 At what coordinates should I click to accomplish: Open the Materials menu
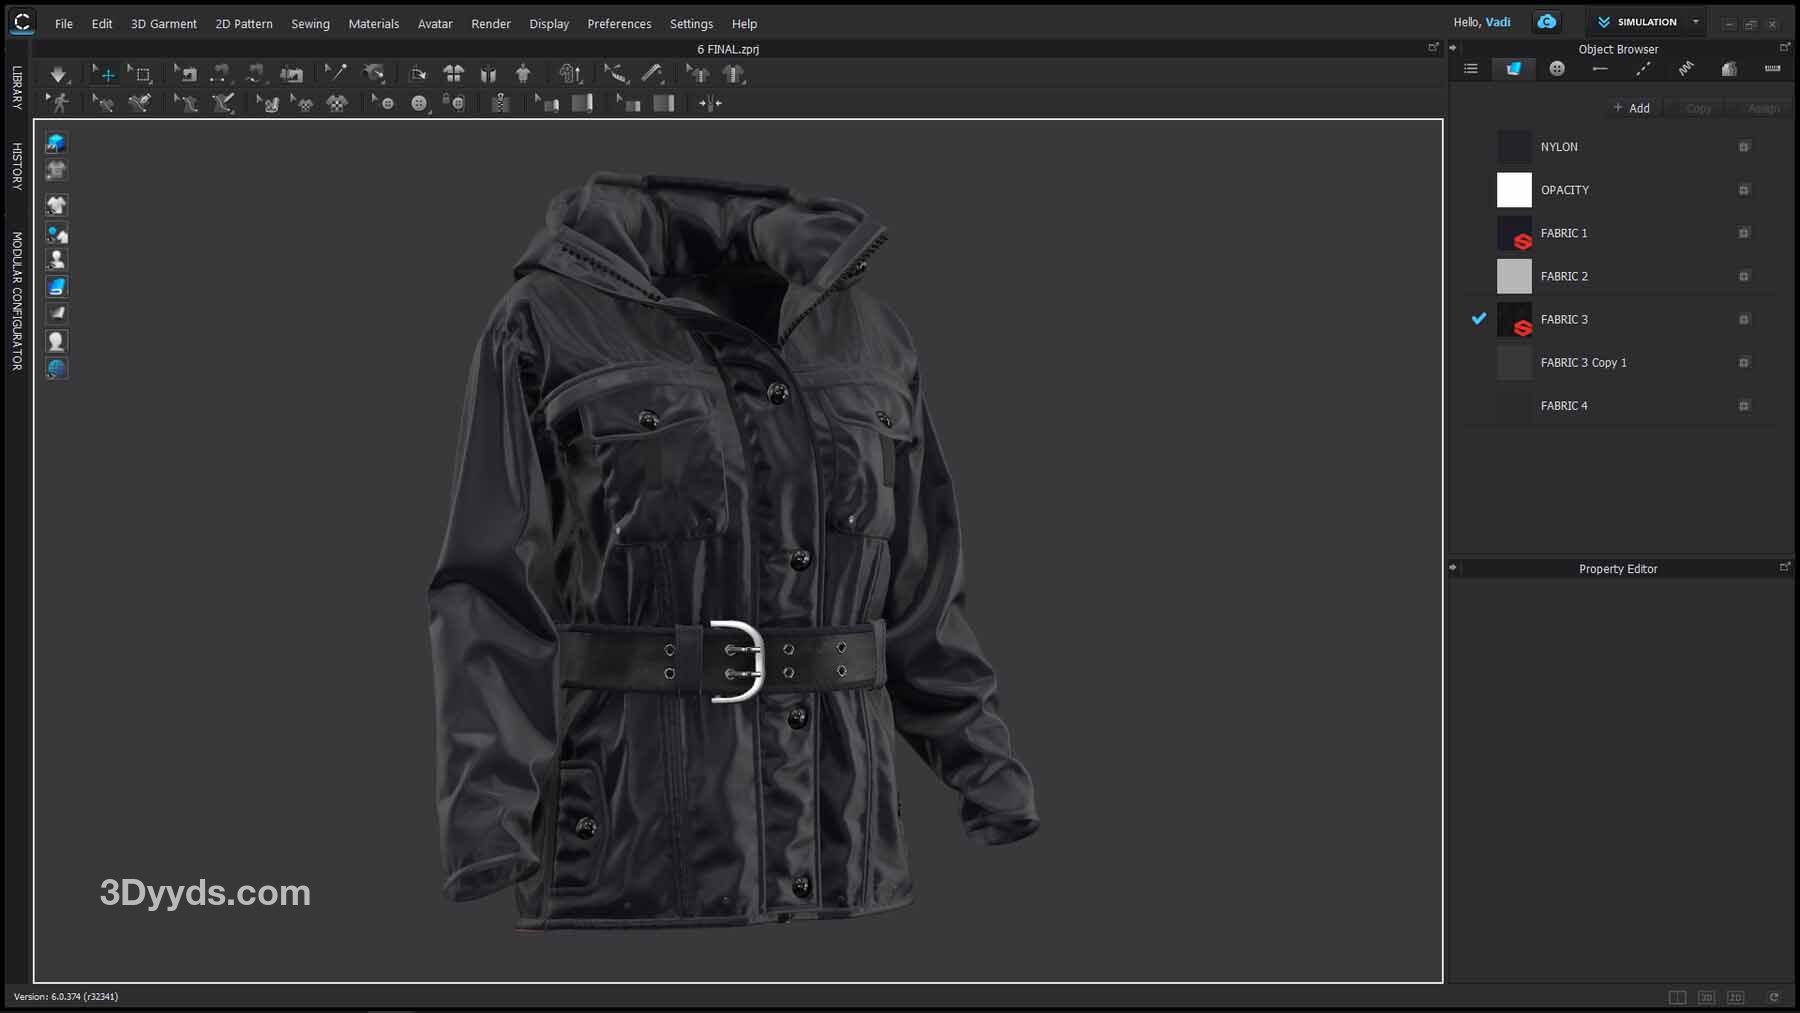(373, 24)
